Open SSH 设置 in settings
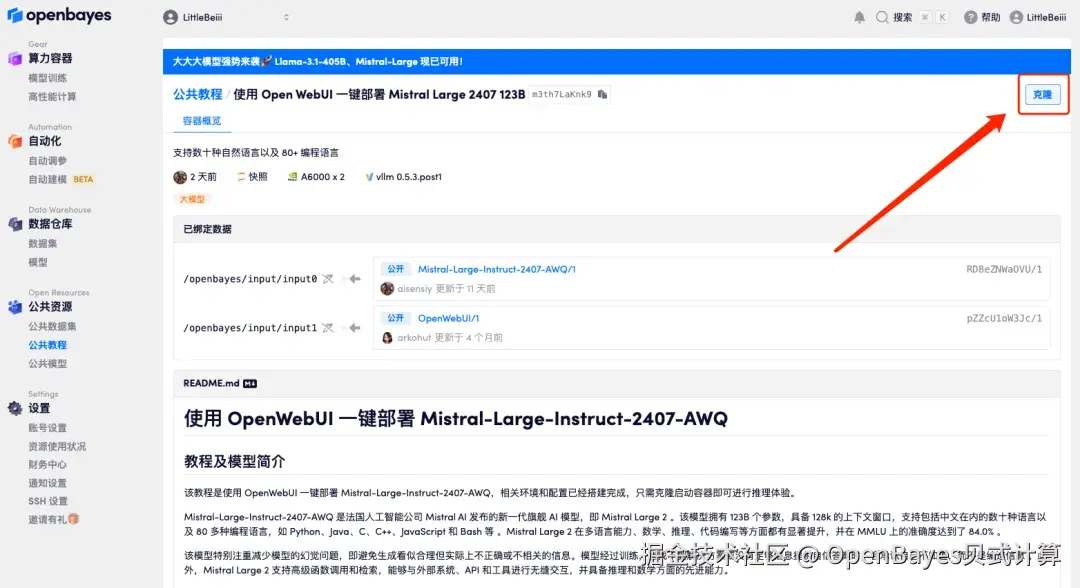Screen dimensions: 1080x588 tap(48, 501)
